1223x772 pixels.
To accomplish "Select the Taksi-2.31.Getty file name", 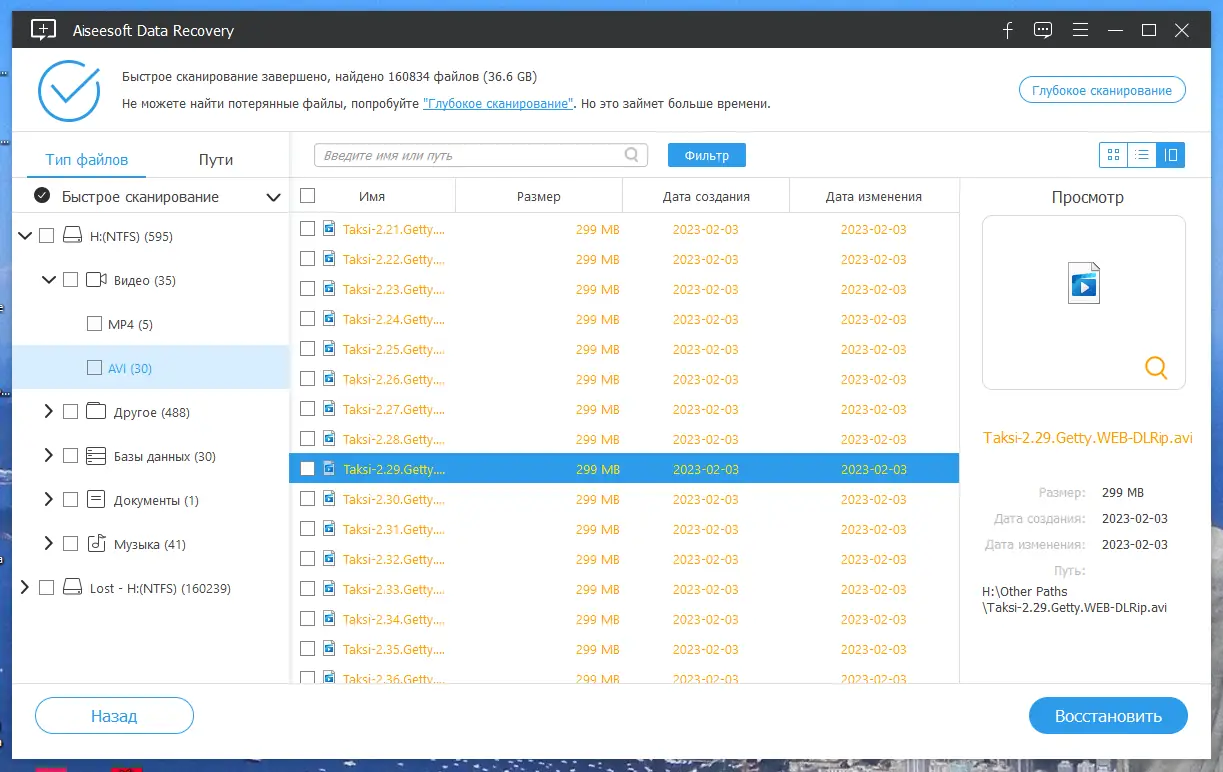I will 394,529.
